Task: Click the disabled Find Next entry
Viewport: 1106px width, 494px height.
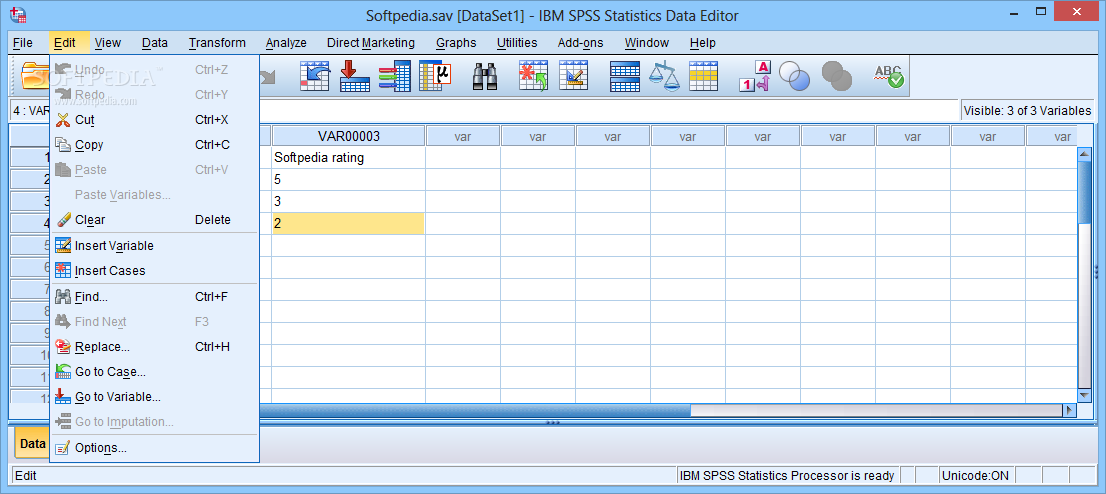Action: coord(154,322)
